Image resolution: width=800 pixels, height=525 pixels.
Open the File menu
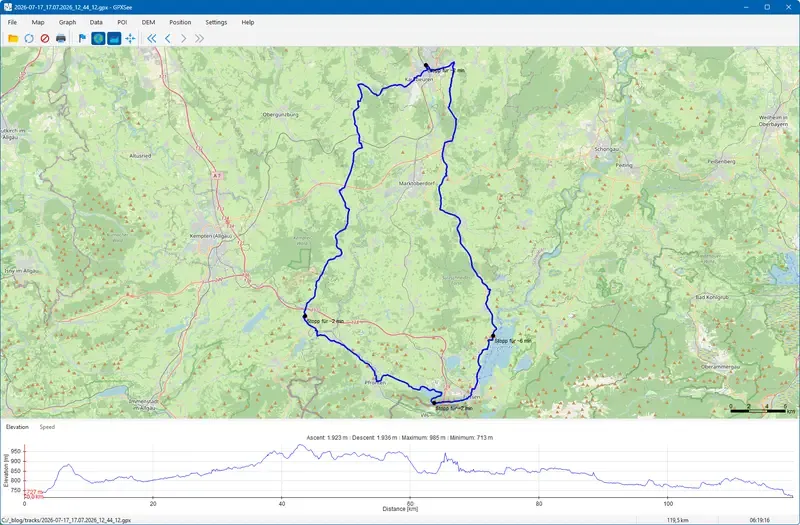pos(12,22)
